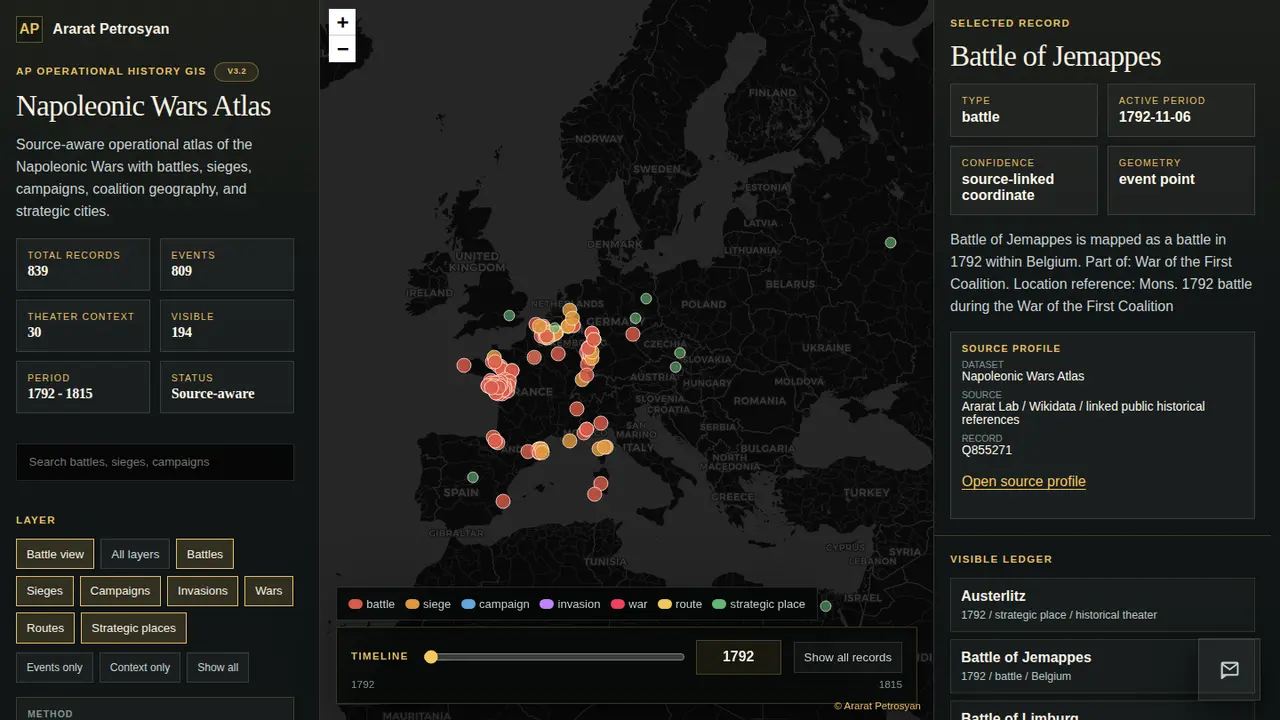Screen dimensions: 1280x720
Task: Click the Total Records 839 stat card
Action: click(83, 264)
